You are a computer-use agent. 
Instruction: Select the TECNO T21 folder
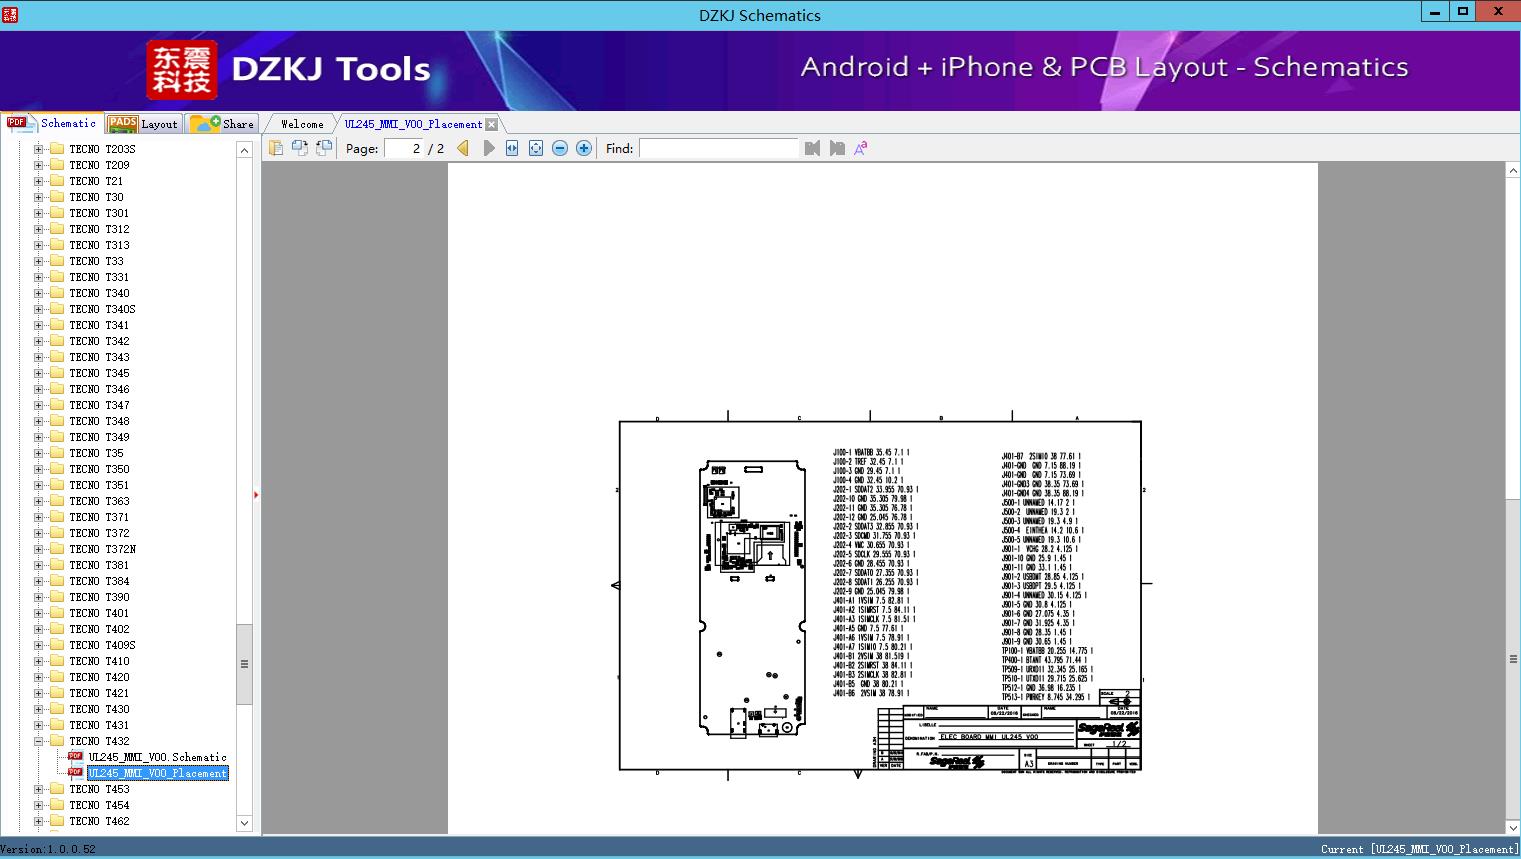96,181
